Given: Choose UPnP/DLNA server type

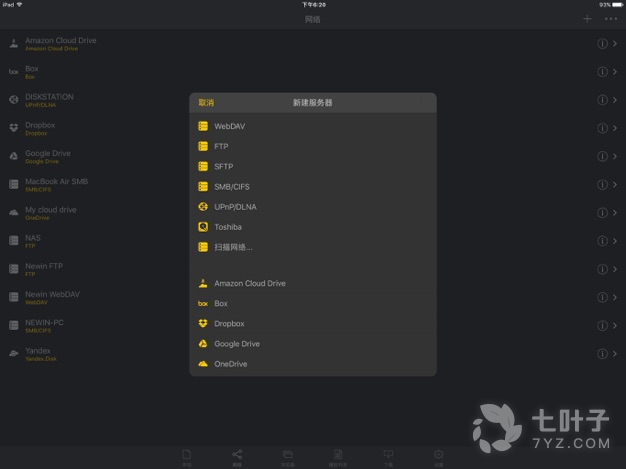Looking at the screenshot, I should (x=313, y=207).
